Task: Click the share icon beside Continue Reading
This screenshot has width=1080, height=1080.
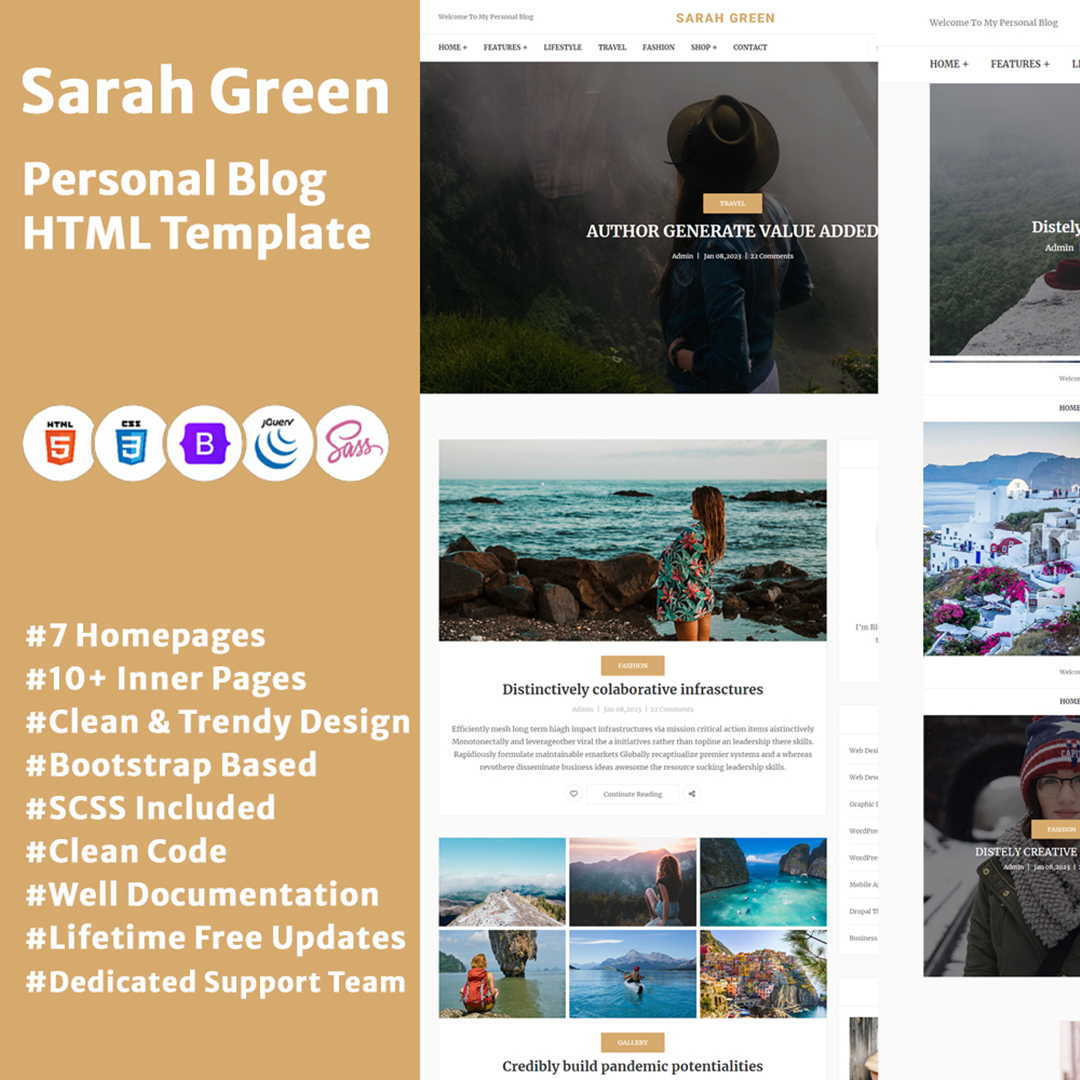Action: [x=692, y=794]
